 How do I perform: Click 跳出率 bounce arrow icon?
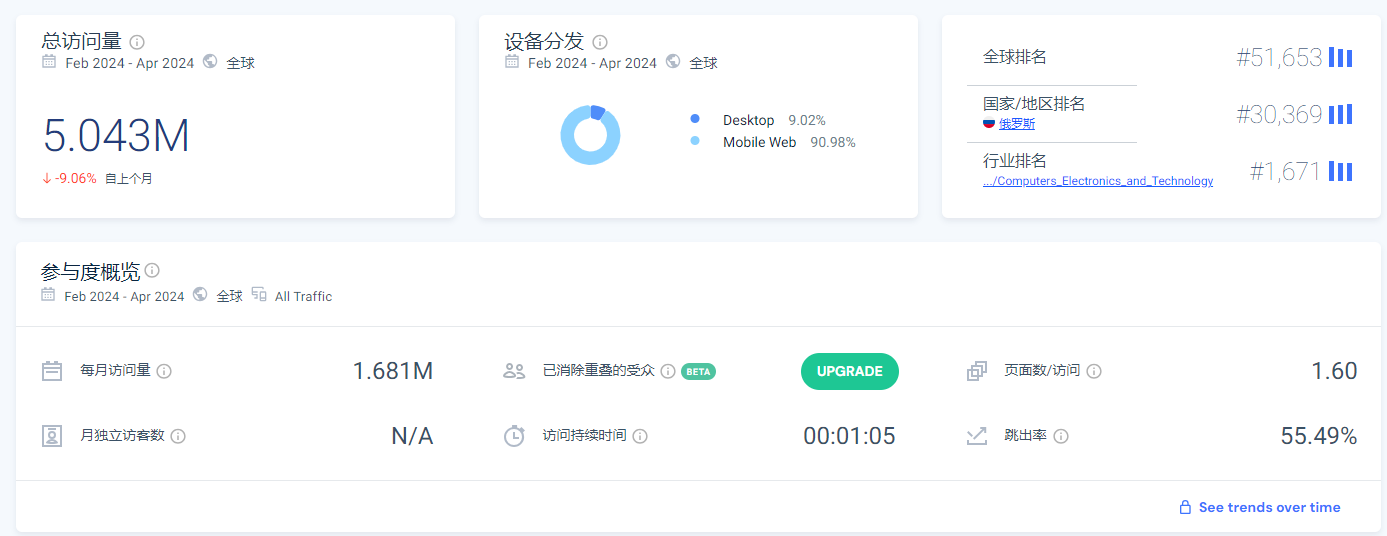[977, 436]
